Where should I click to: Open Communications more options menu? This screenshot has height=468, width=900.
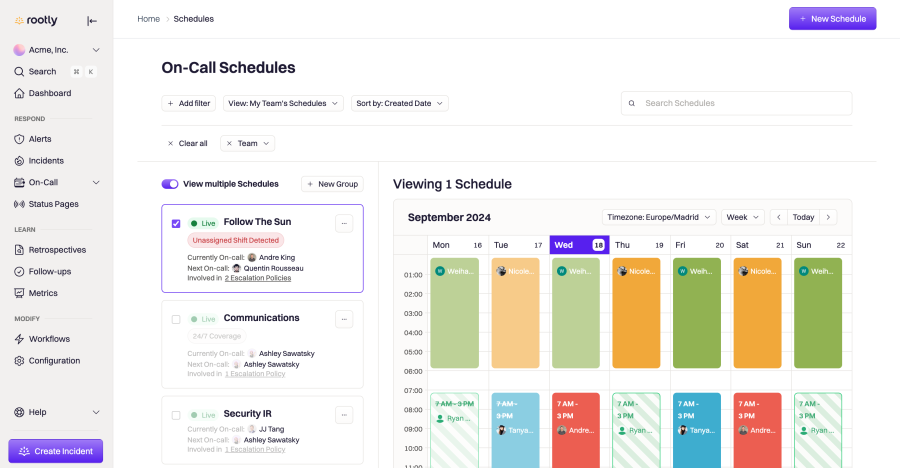coord(344,319)
